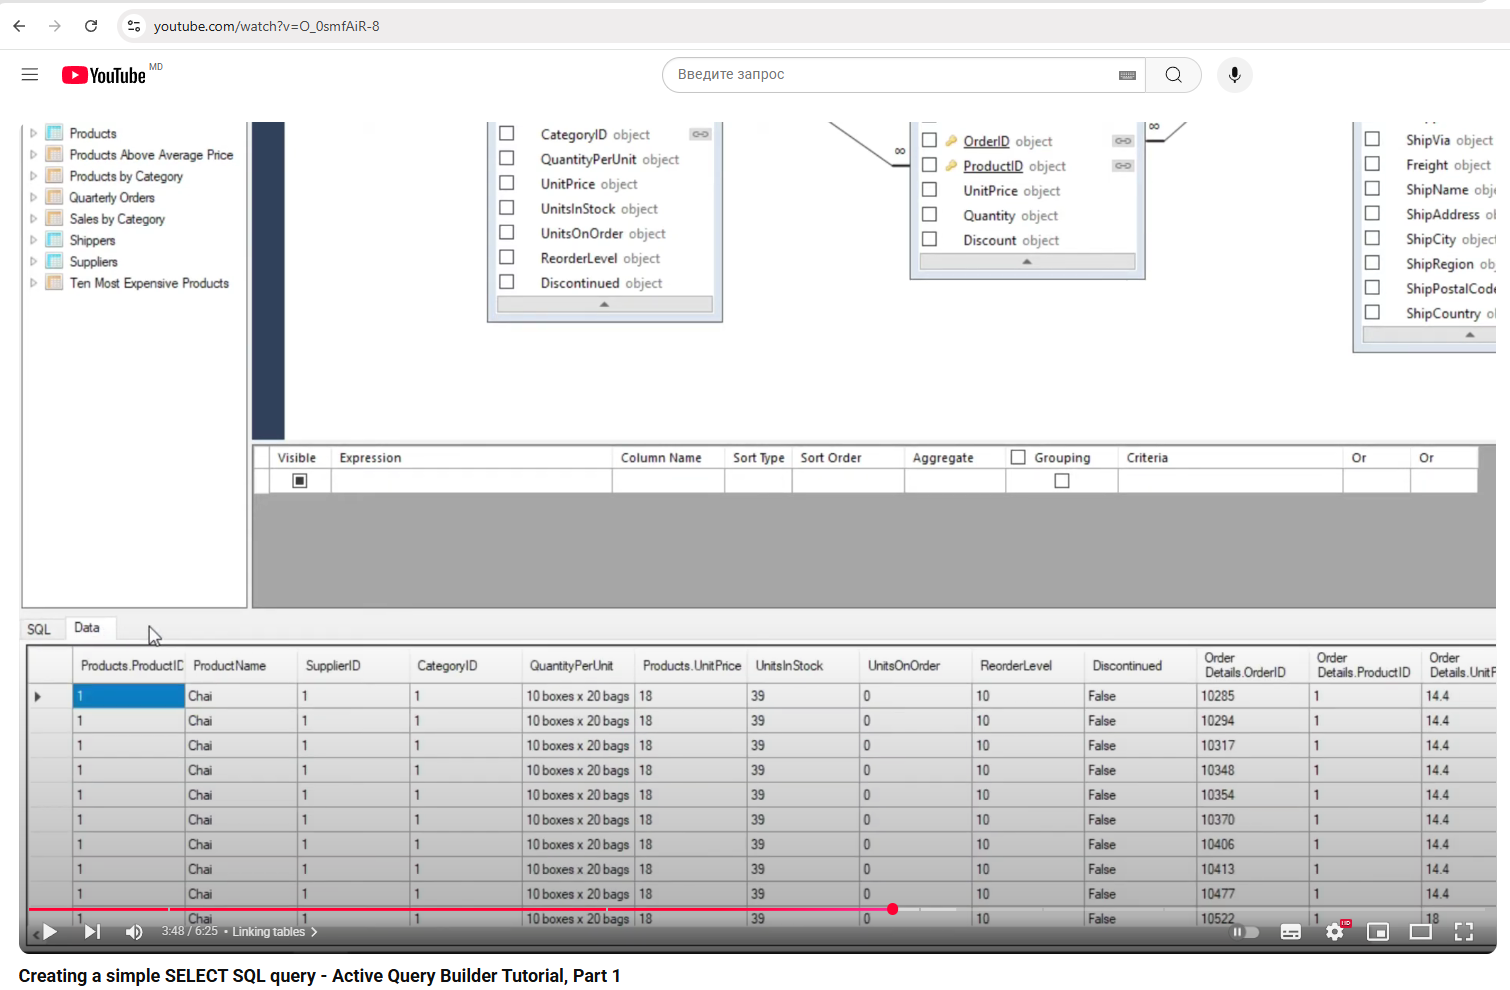Start voice search with microphone icon
This screenshot has height=990, width=1510.
[x=1235, y=75]
